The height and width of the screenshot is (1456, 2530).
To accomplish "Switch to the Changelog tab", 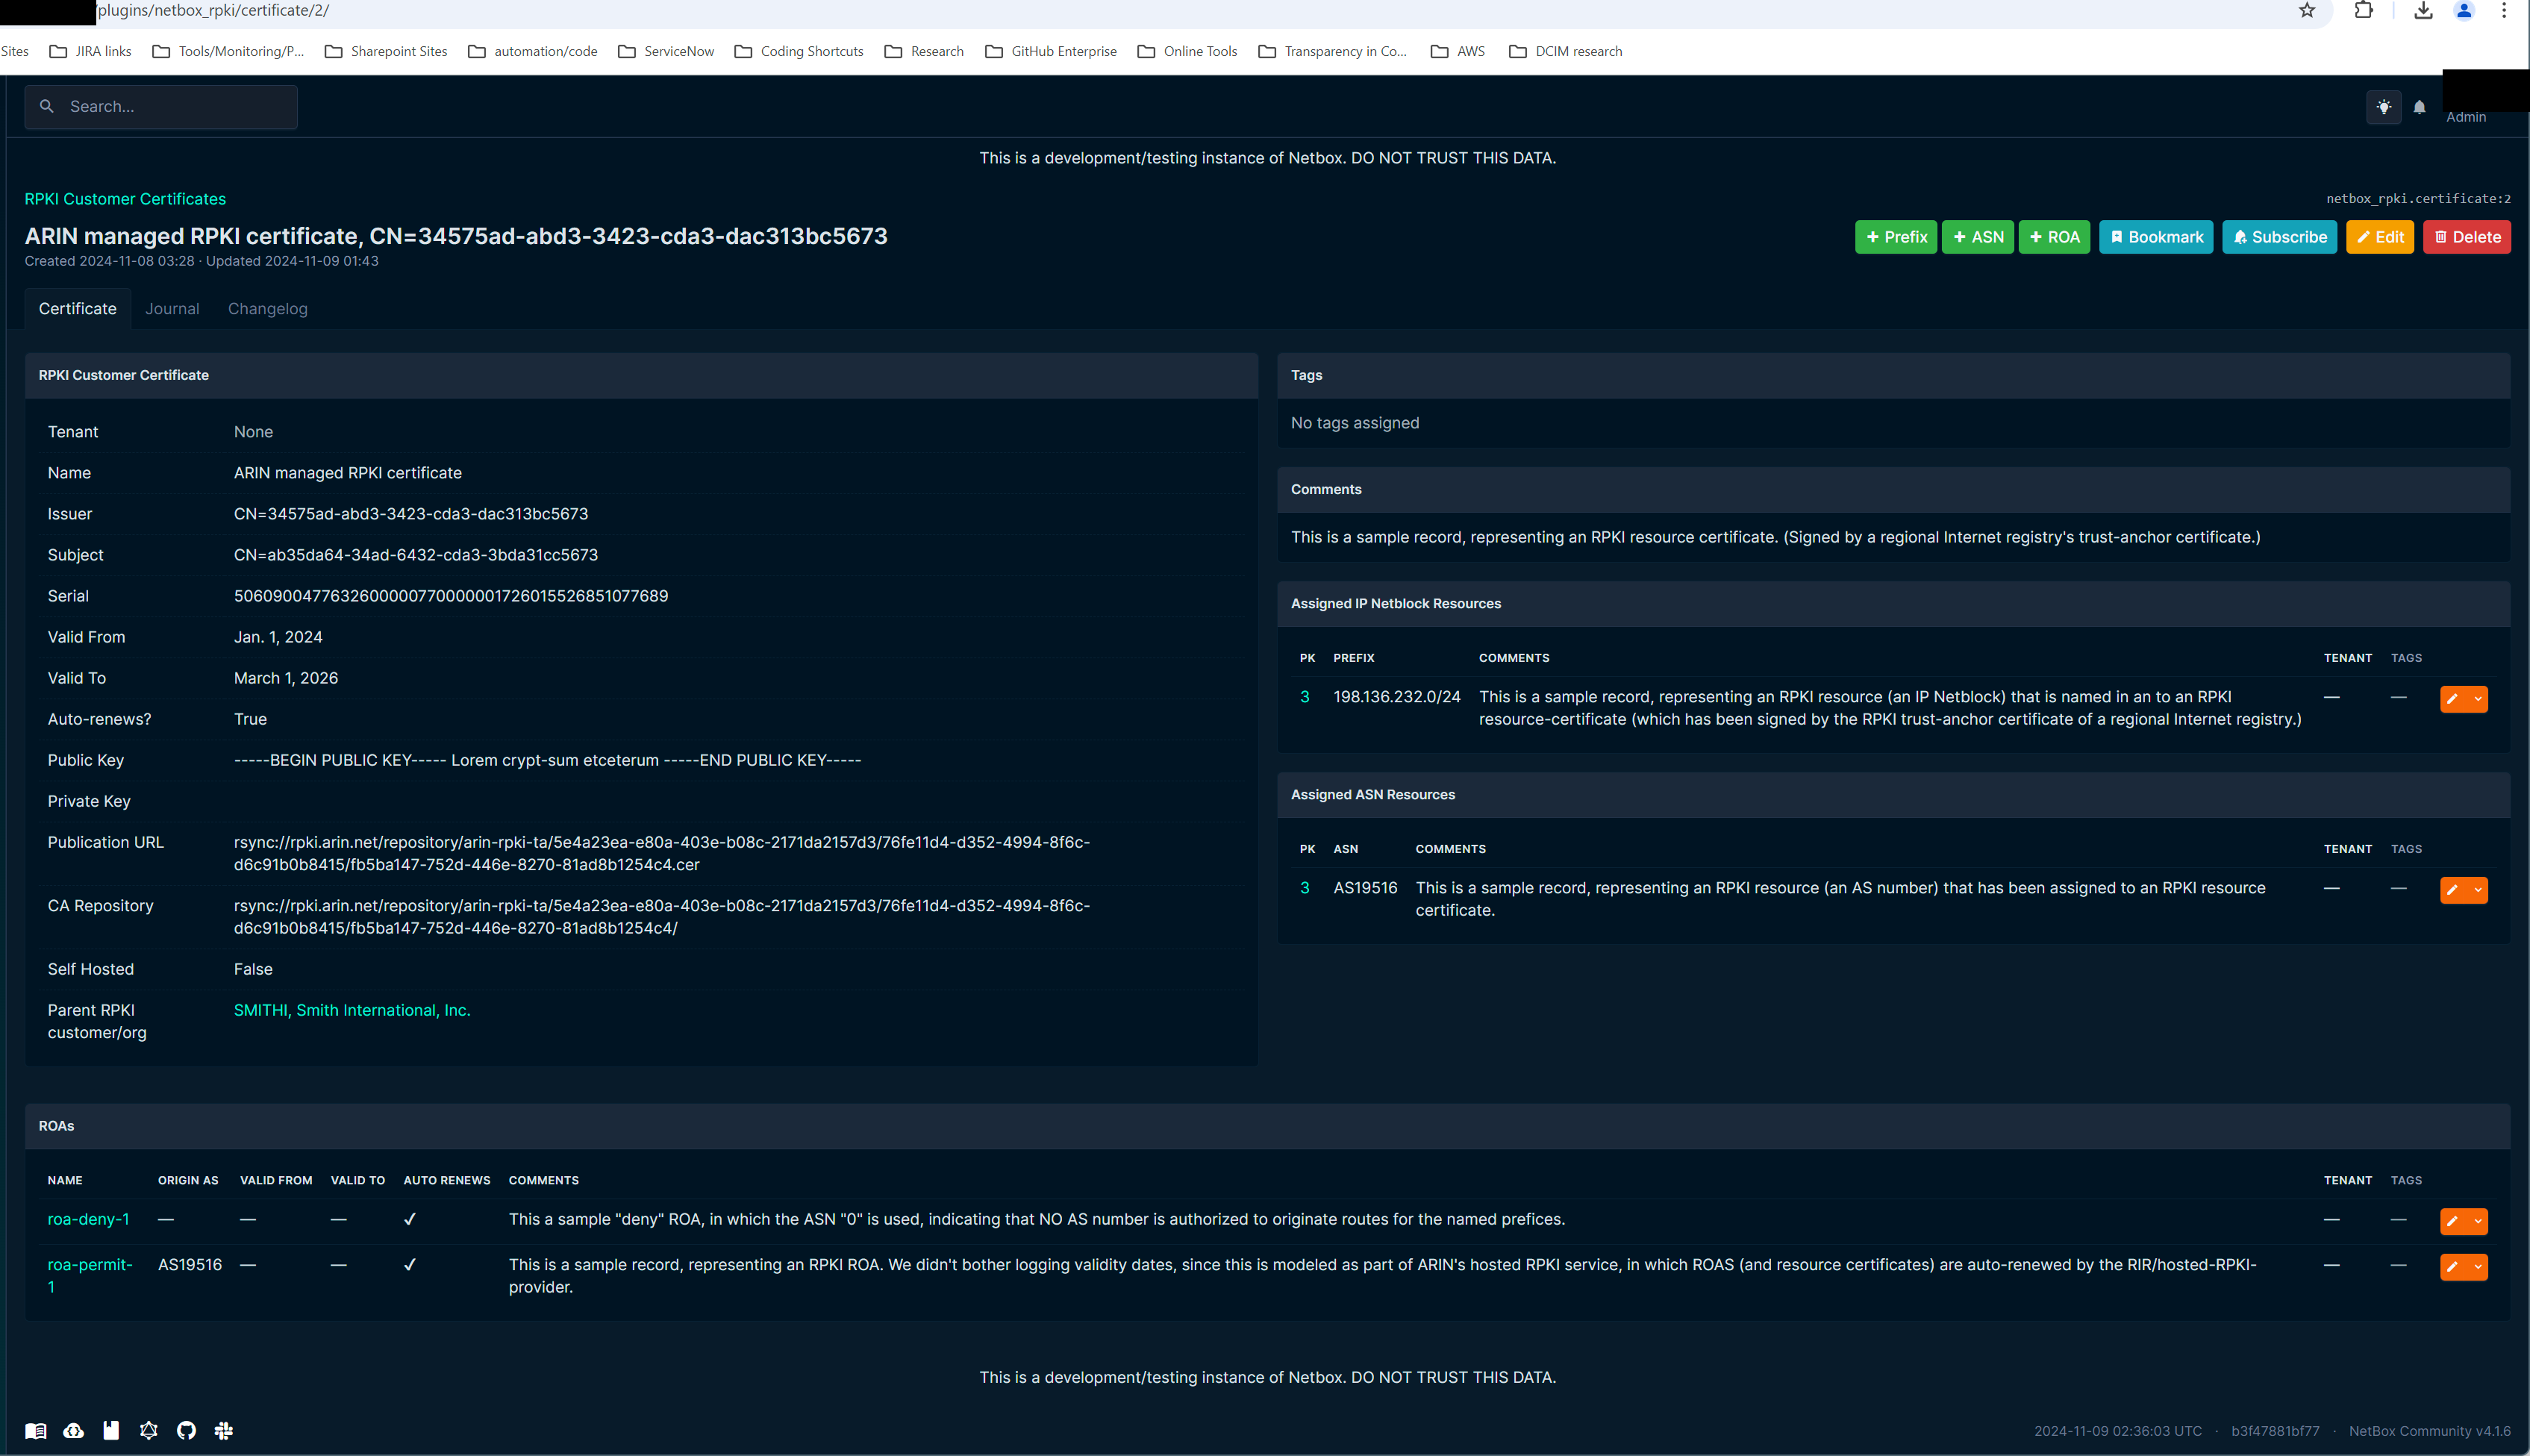I will point(268,309).
